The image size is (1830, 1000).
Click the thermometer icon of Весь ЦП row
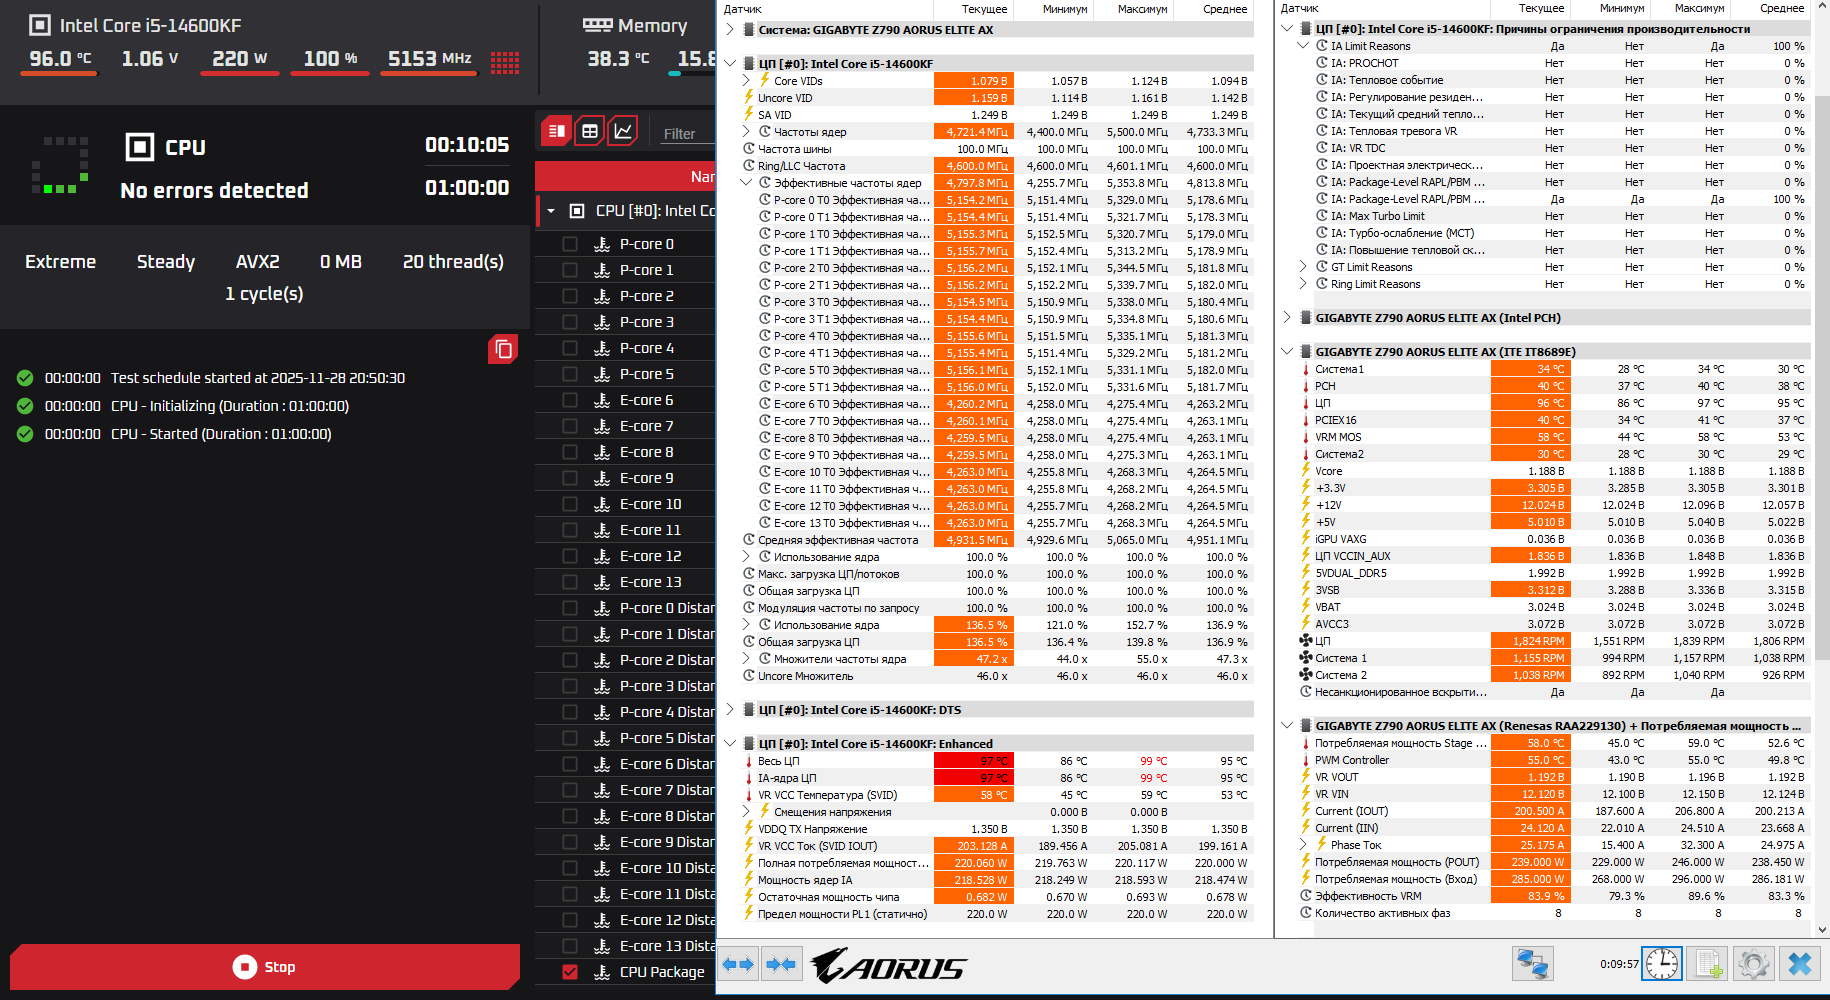coord(748,761)
